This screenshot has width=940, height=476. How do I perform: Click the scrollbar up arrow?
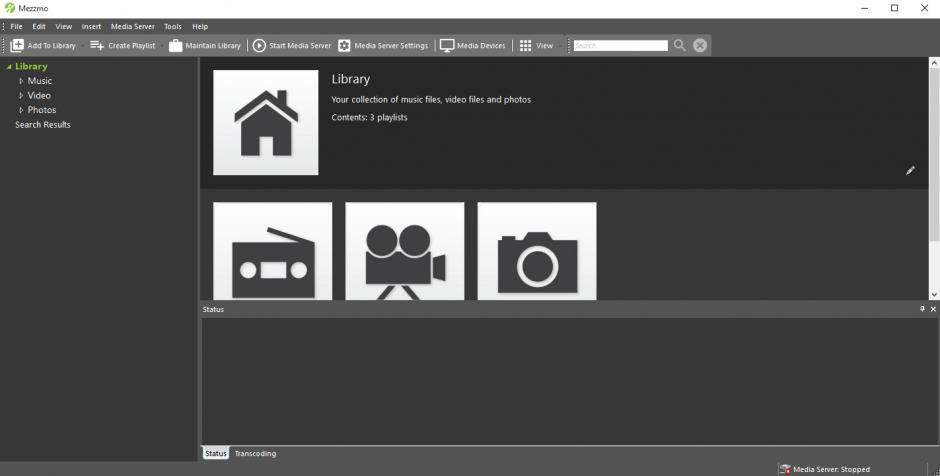[934, 62]
